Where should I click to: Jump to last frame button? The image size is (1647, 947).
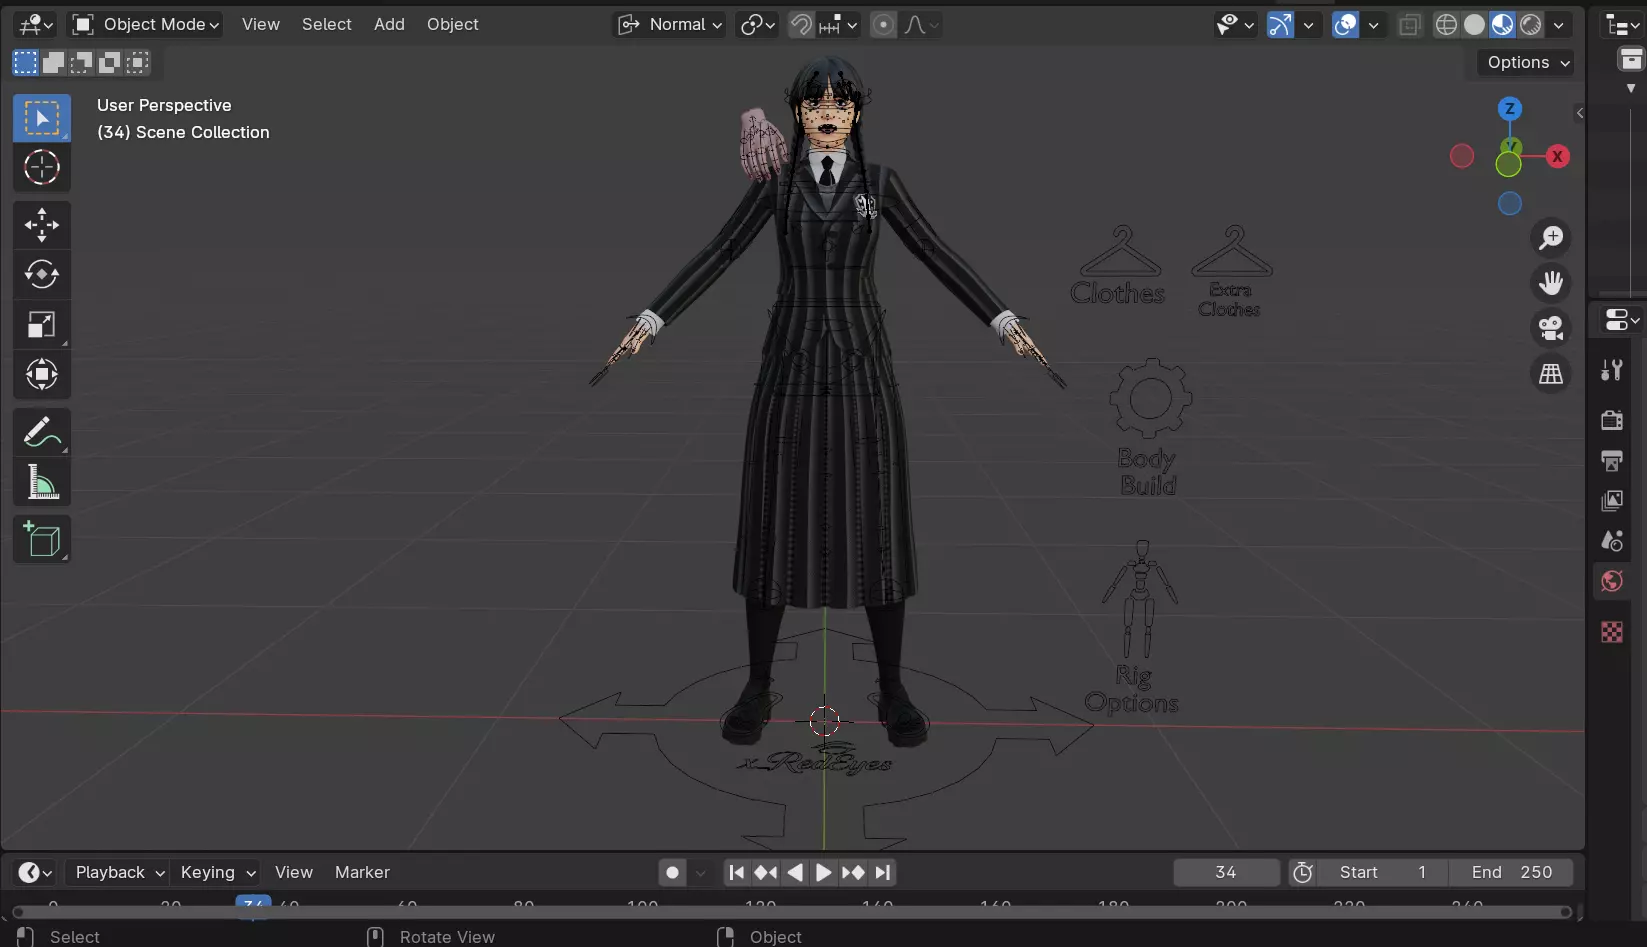(882, 872)
